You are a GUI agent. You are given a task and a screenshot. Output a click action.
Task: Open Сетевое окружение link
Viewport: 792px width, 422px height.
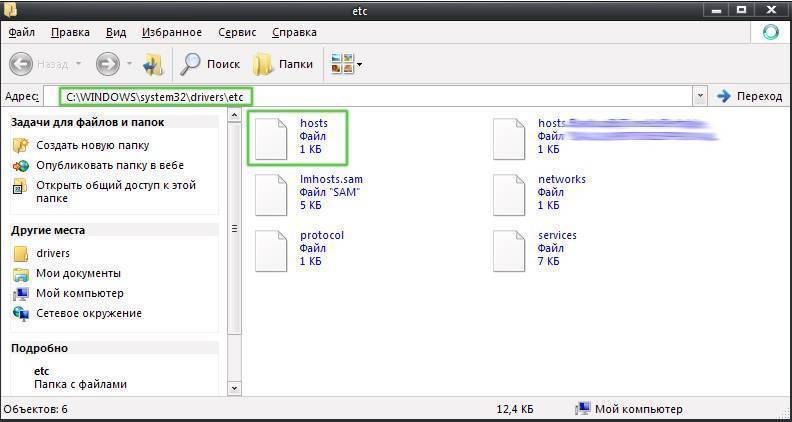click(89, 313)
